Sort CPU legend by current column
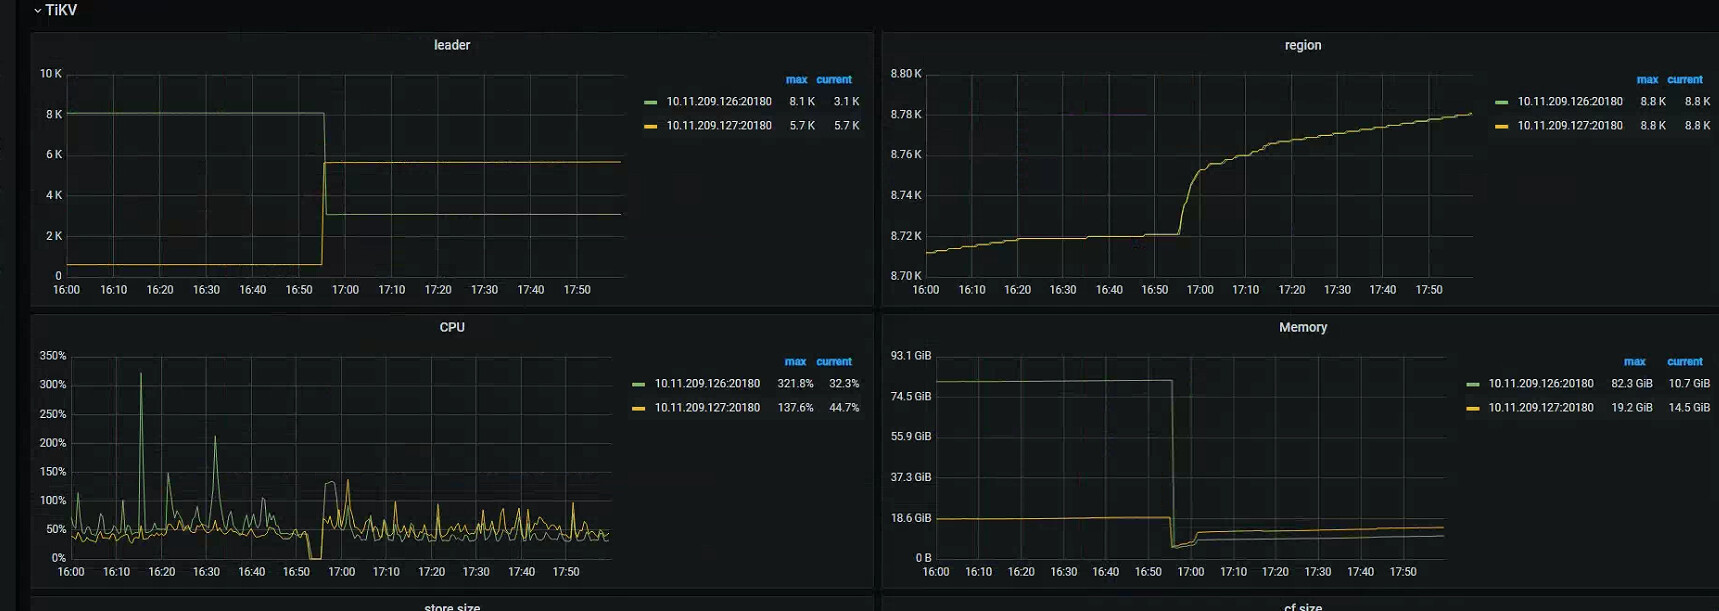This screenshot has height=611, width=1719. tap(833, 362)
